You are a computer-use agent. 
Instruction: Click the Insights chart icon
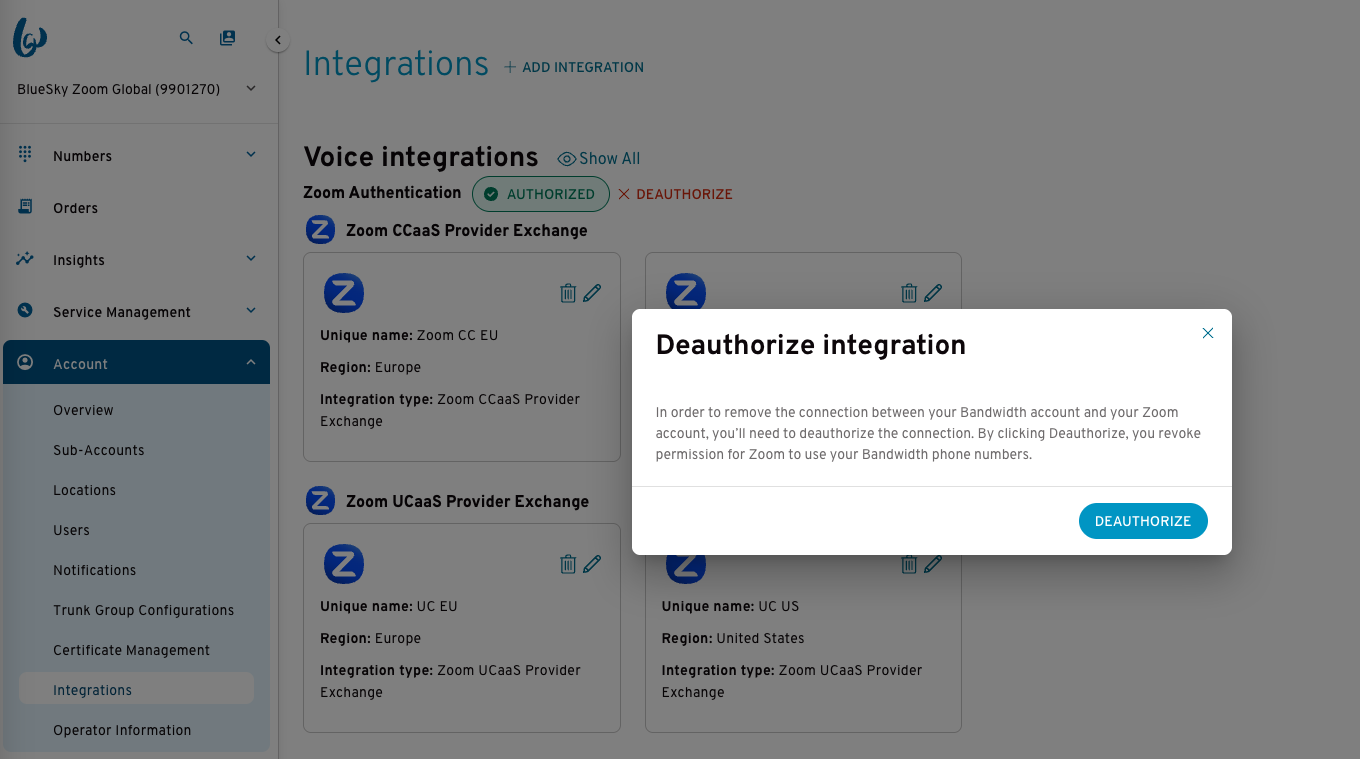[x=25, y=258]
